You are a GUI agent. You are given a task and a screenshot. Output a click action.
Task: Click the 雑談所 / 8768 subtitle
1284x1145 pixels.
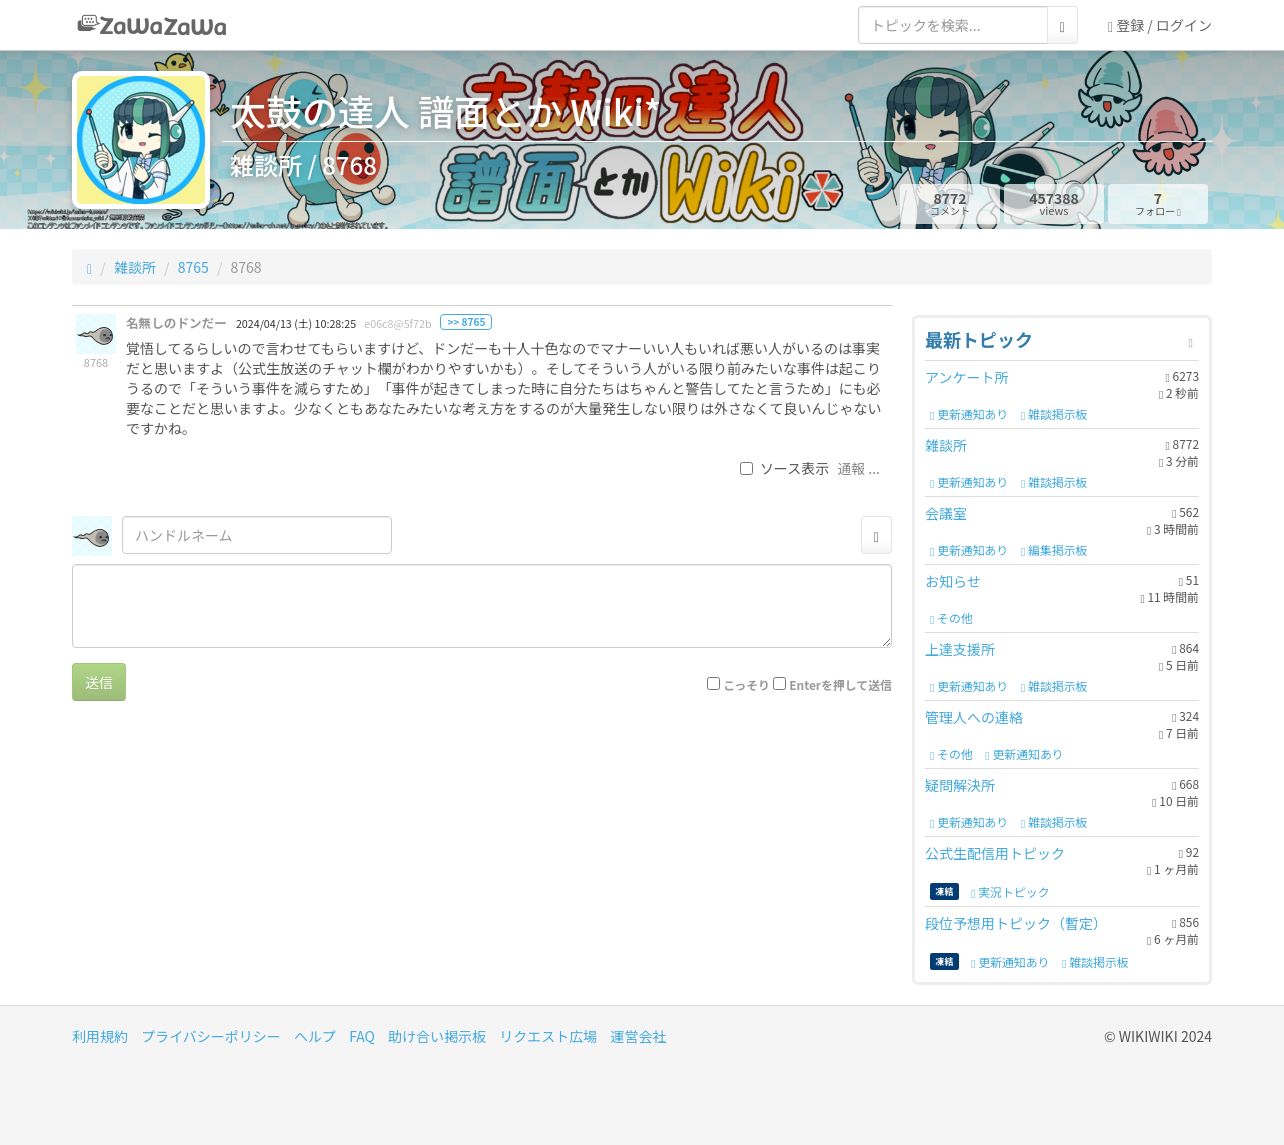(303, 165)
